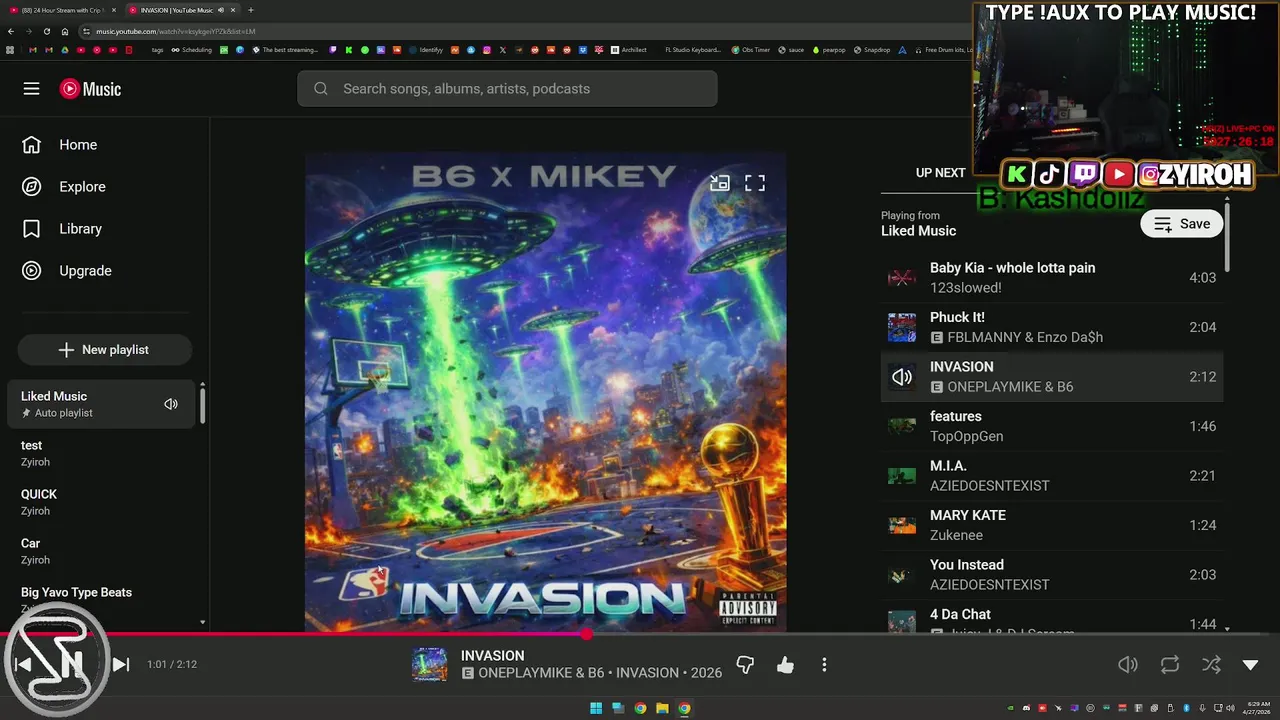Play Baby Kia - whole lotta pain
This screenshot has width=1280, height=720.
tap(1052, 278)
